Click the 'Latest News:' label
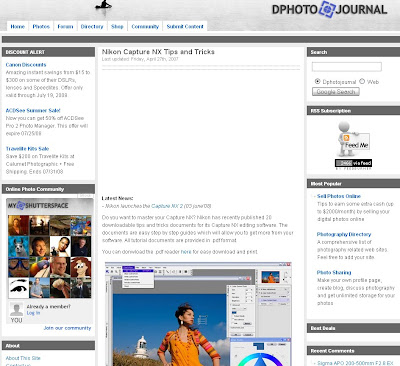This screenshot has width=400, height=366. (x=117, y=198)
